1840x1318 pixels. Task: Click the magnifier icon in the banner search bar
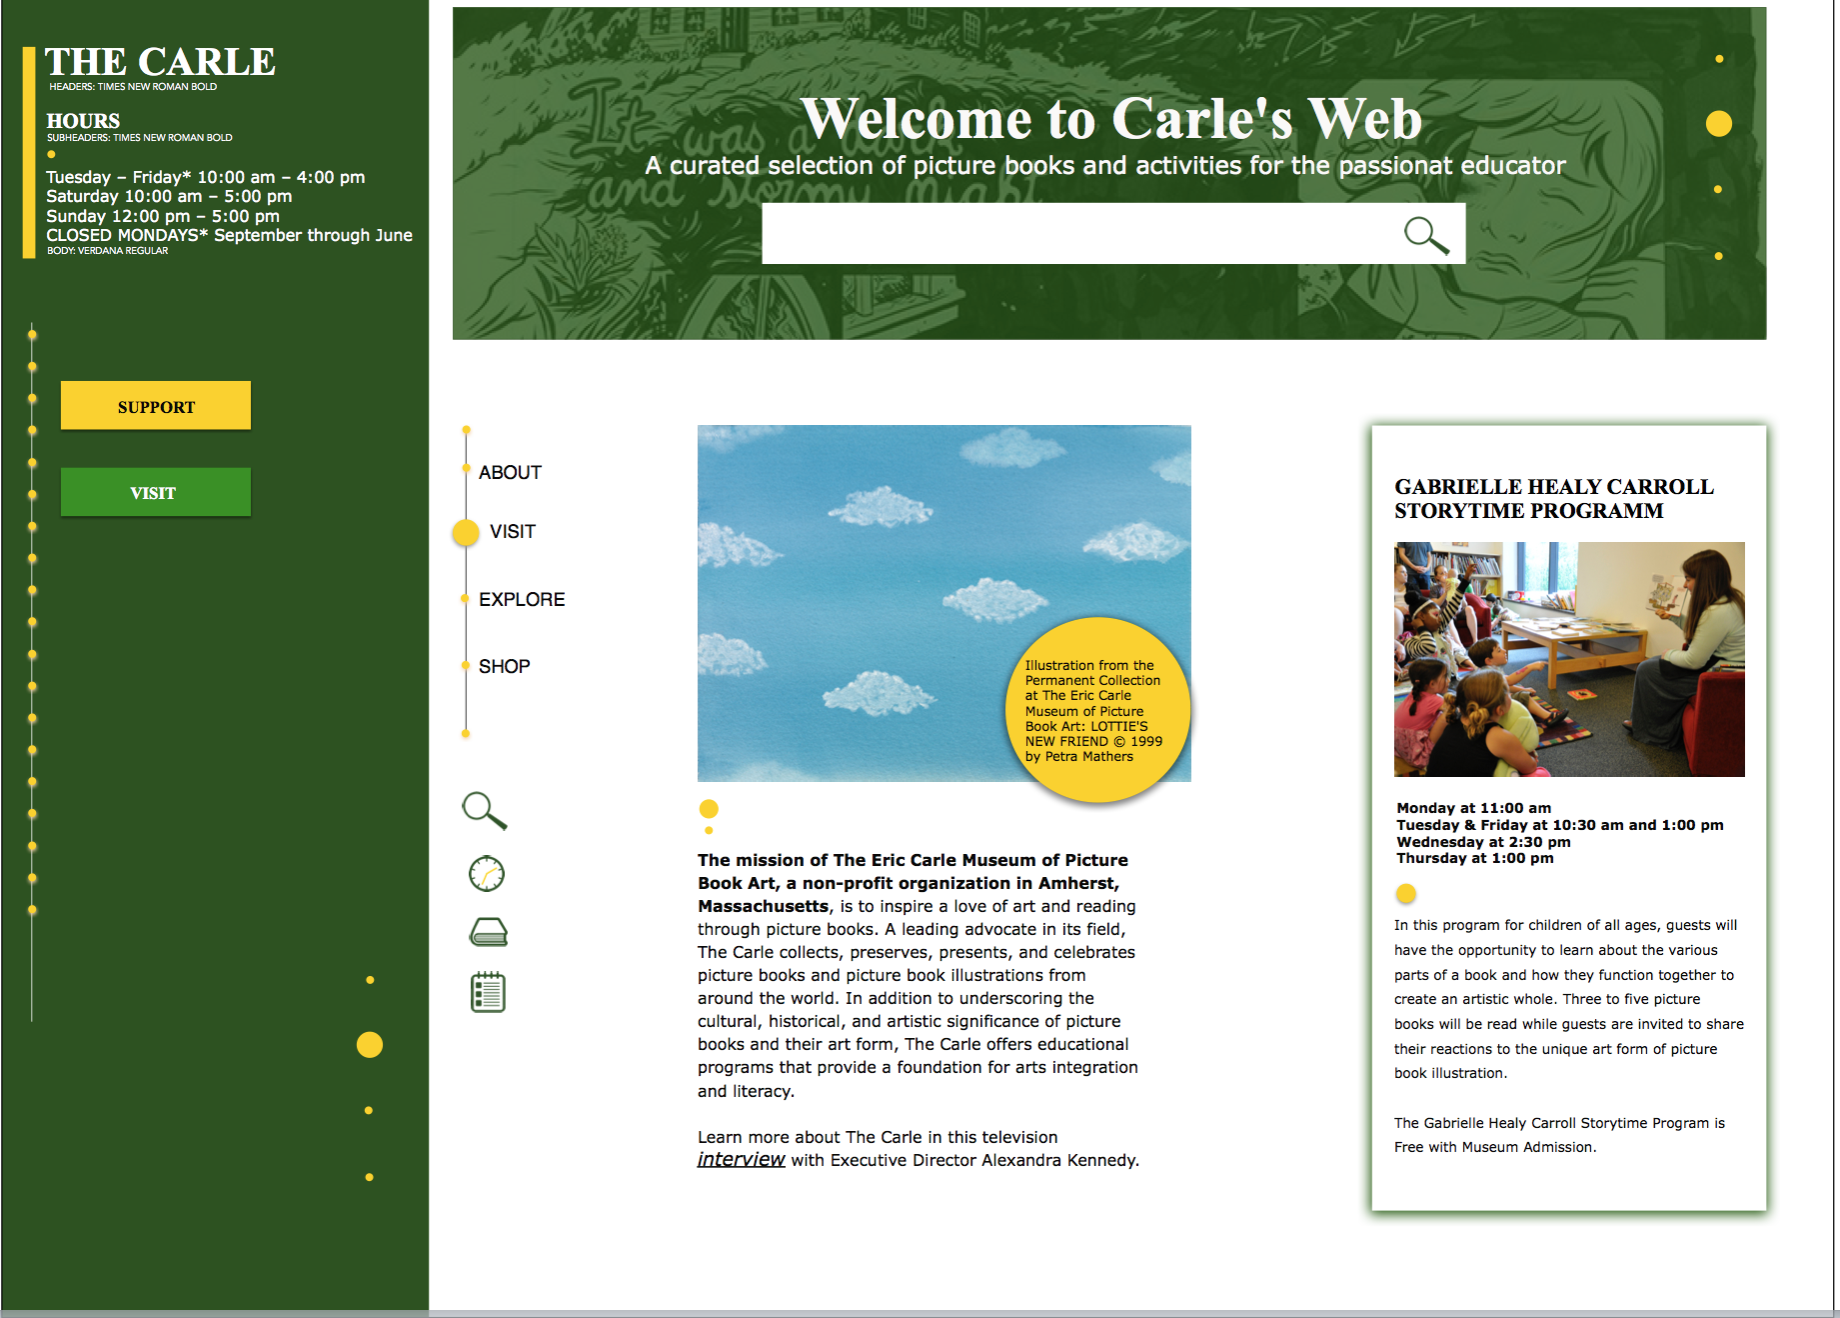click(x=1426, y=235)
